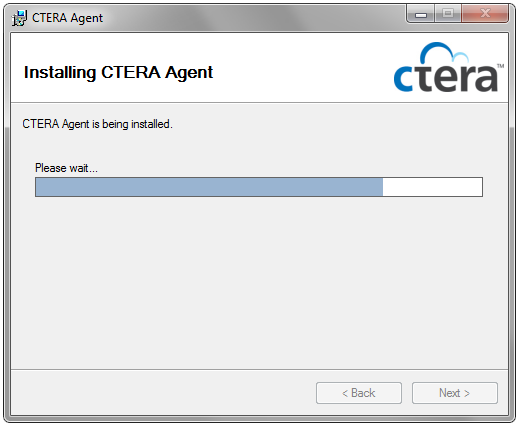Viewport: 519px width, 427px height.
Task: Close the CTERA Agent installer window
Action: pyautogui.click(x=485, y=14)
